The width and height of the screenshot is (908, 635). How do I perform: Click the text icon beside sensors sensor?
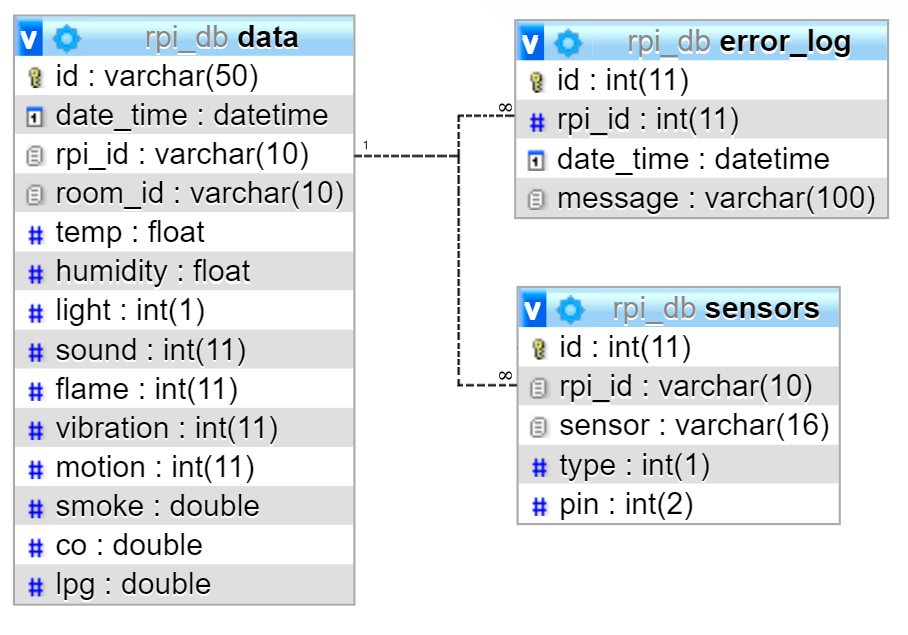coord(539,428)
